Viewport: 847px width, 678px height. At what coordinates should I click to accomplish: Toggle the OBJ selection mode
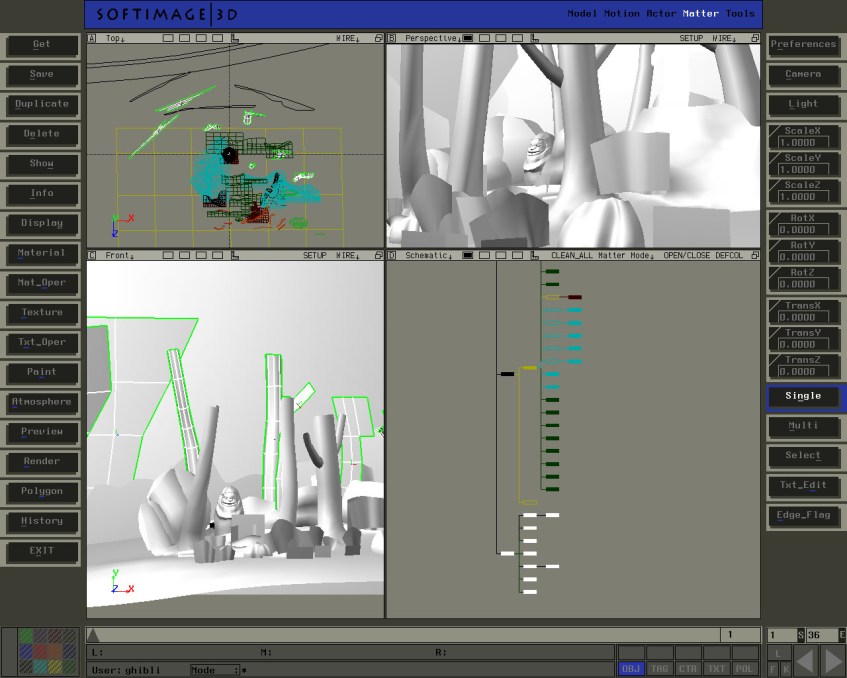click(631, 668)
